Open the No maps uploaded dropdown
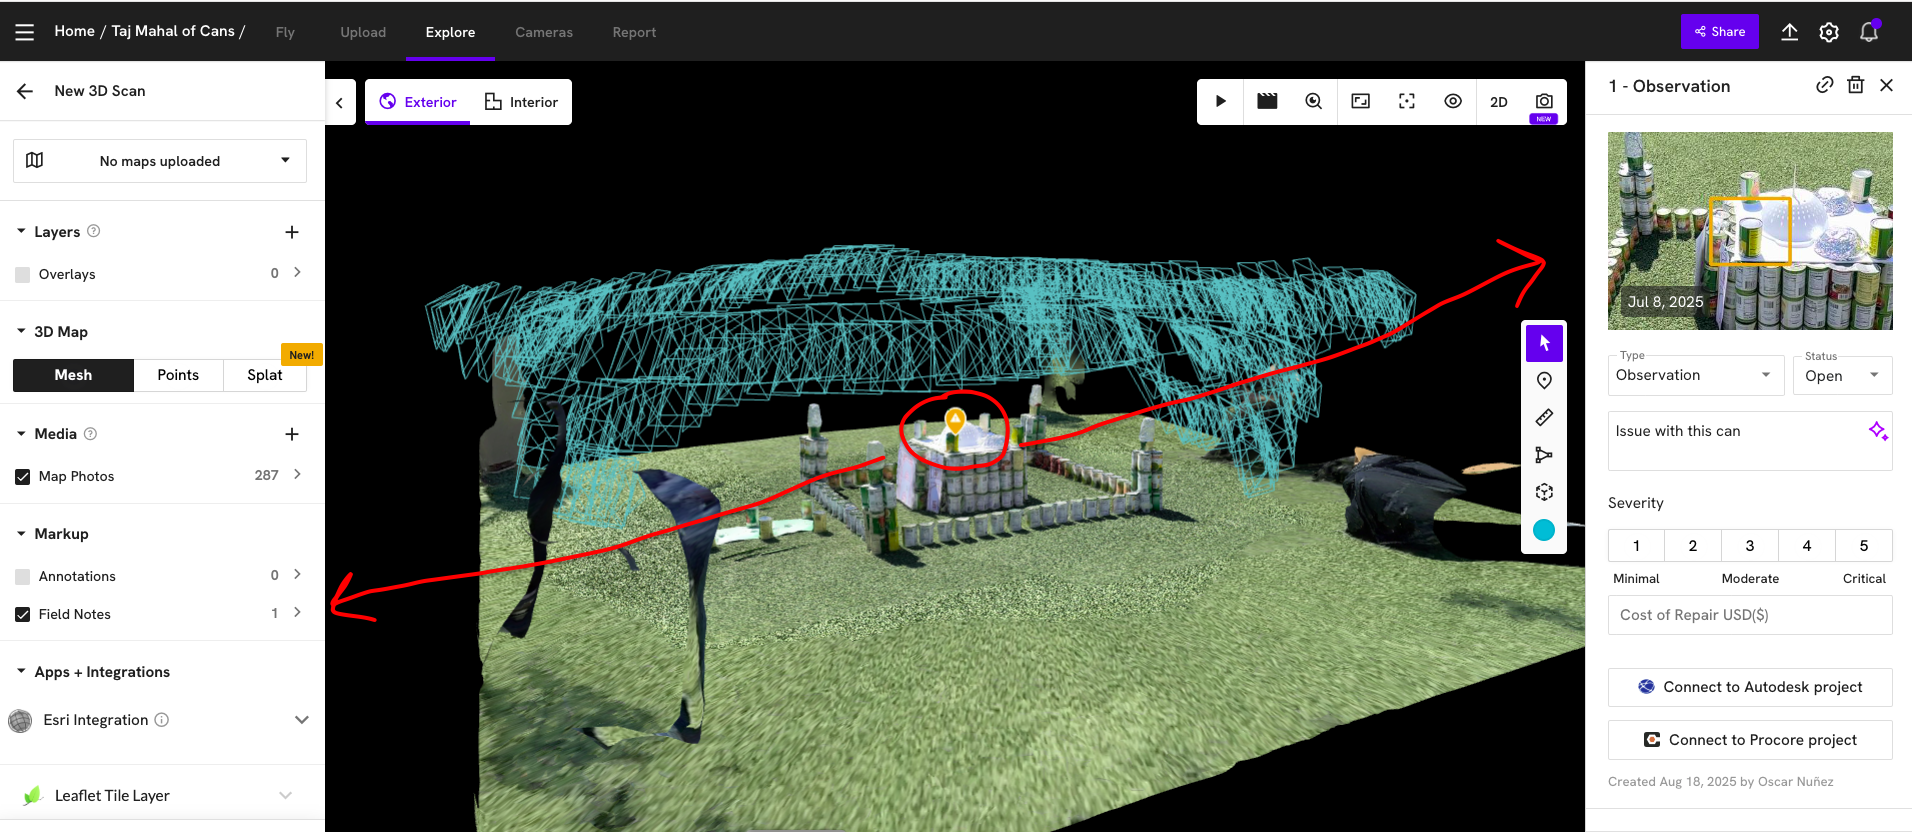1912x832 pixels. pos(160,161)
